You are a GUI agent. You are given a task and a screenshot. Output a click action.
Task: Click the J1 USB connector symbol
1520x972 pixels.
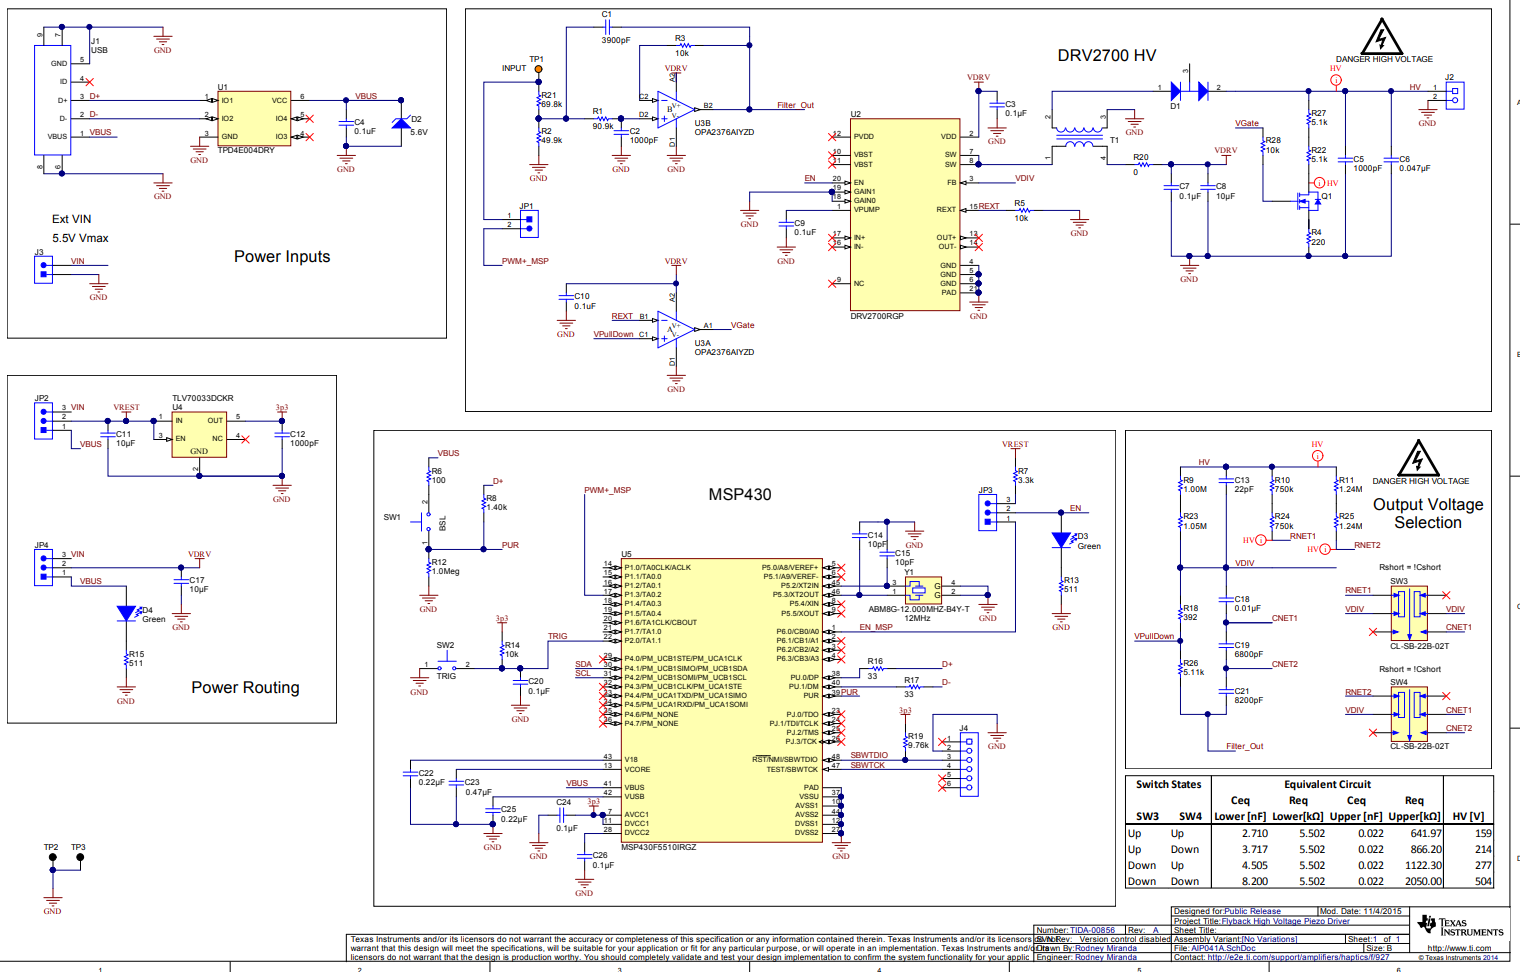pyautogui.click(x=58, y=108)
